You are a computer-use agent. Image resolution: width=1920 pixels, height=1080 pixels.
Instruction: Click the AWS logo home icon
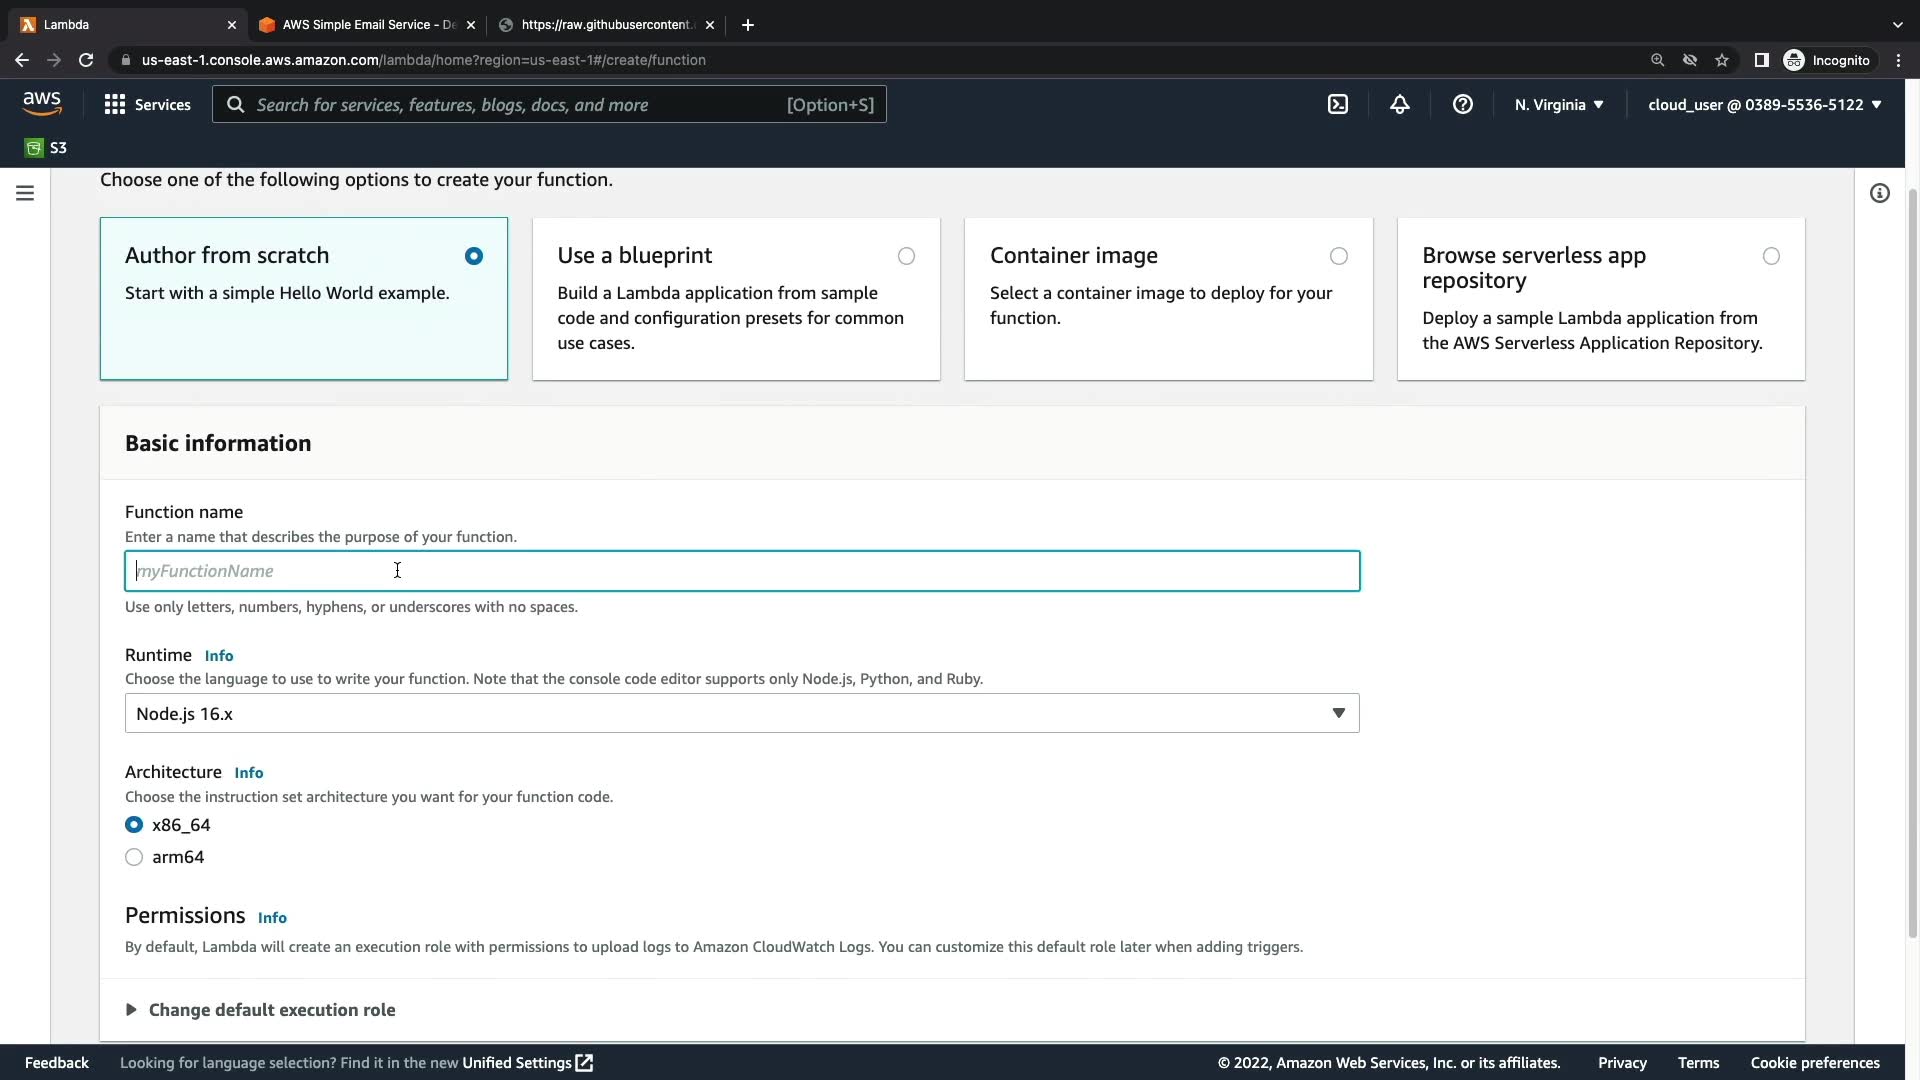pyautogui.click(x=42, y=104)
